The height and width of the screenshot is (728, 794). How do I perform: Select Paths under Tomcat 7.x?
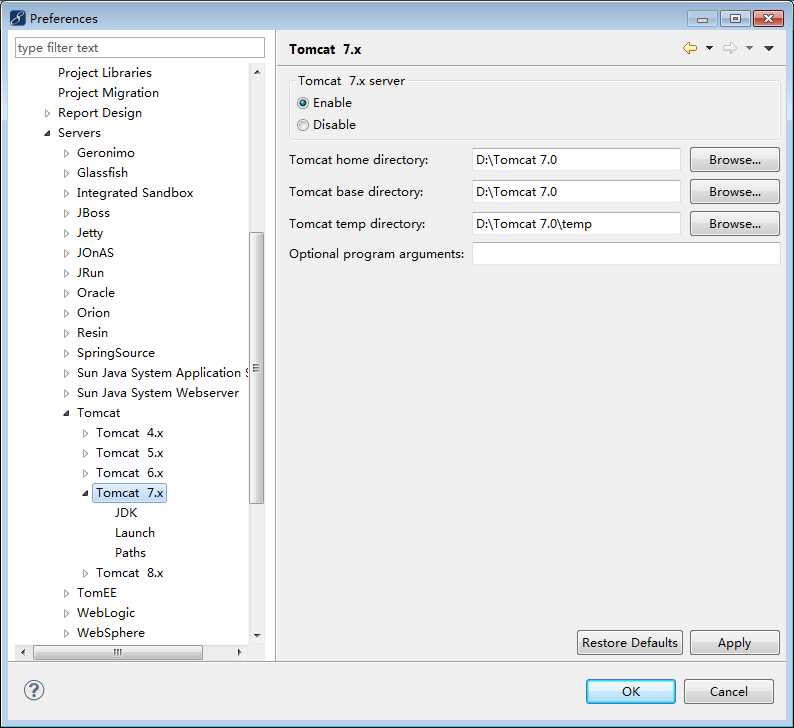click(x=130, y=552)
